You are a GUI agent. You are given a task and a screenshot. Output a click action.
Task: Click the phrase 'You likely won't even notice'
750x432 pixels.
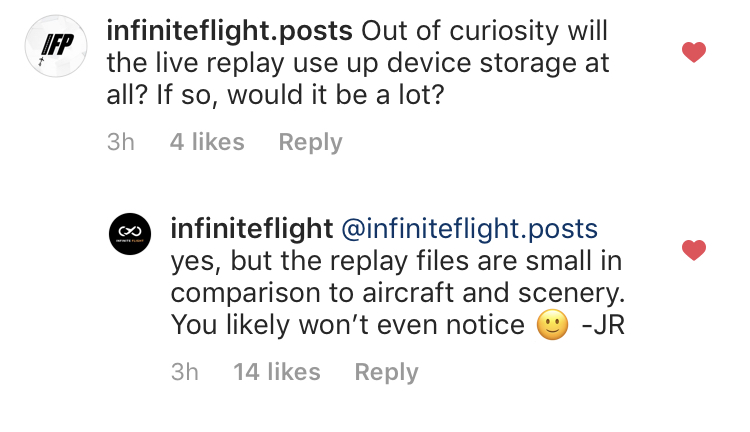pyautogui.click(x=348, y=326)
